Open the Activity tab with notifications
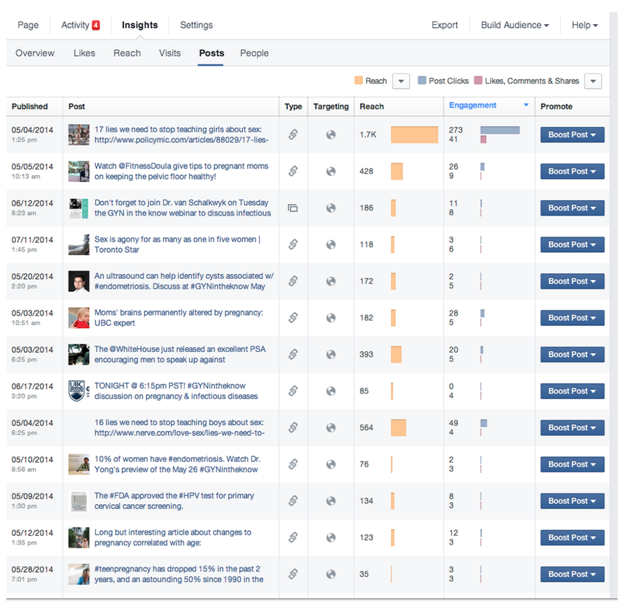 [80, 25]
